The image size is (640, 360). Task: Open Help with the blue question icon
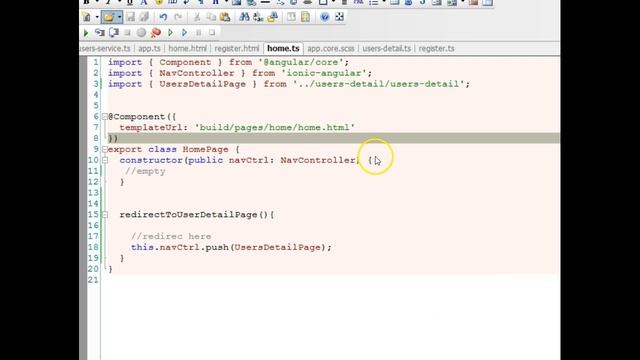[324, 17]
